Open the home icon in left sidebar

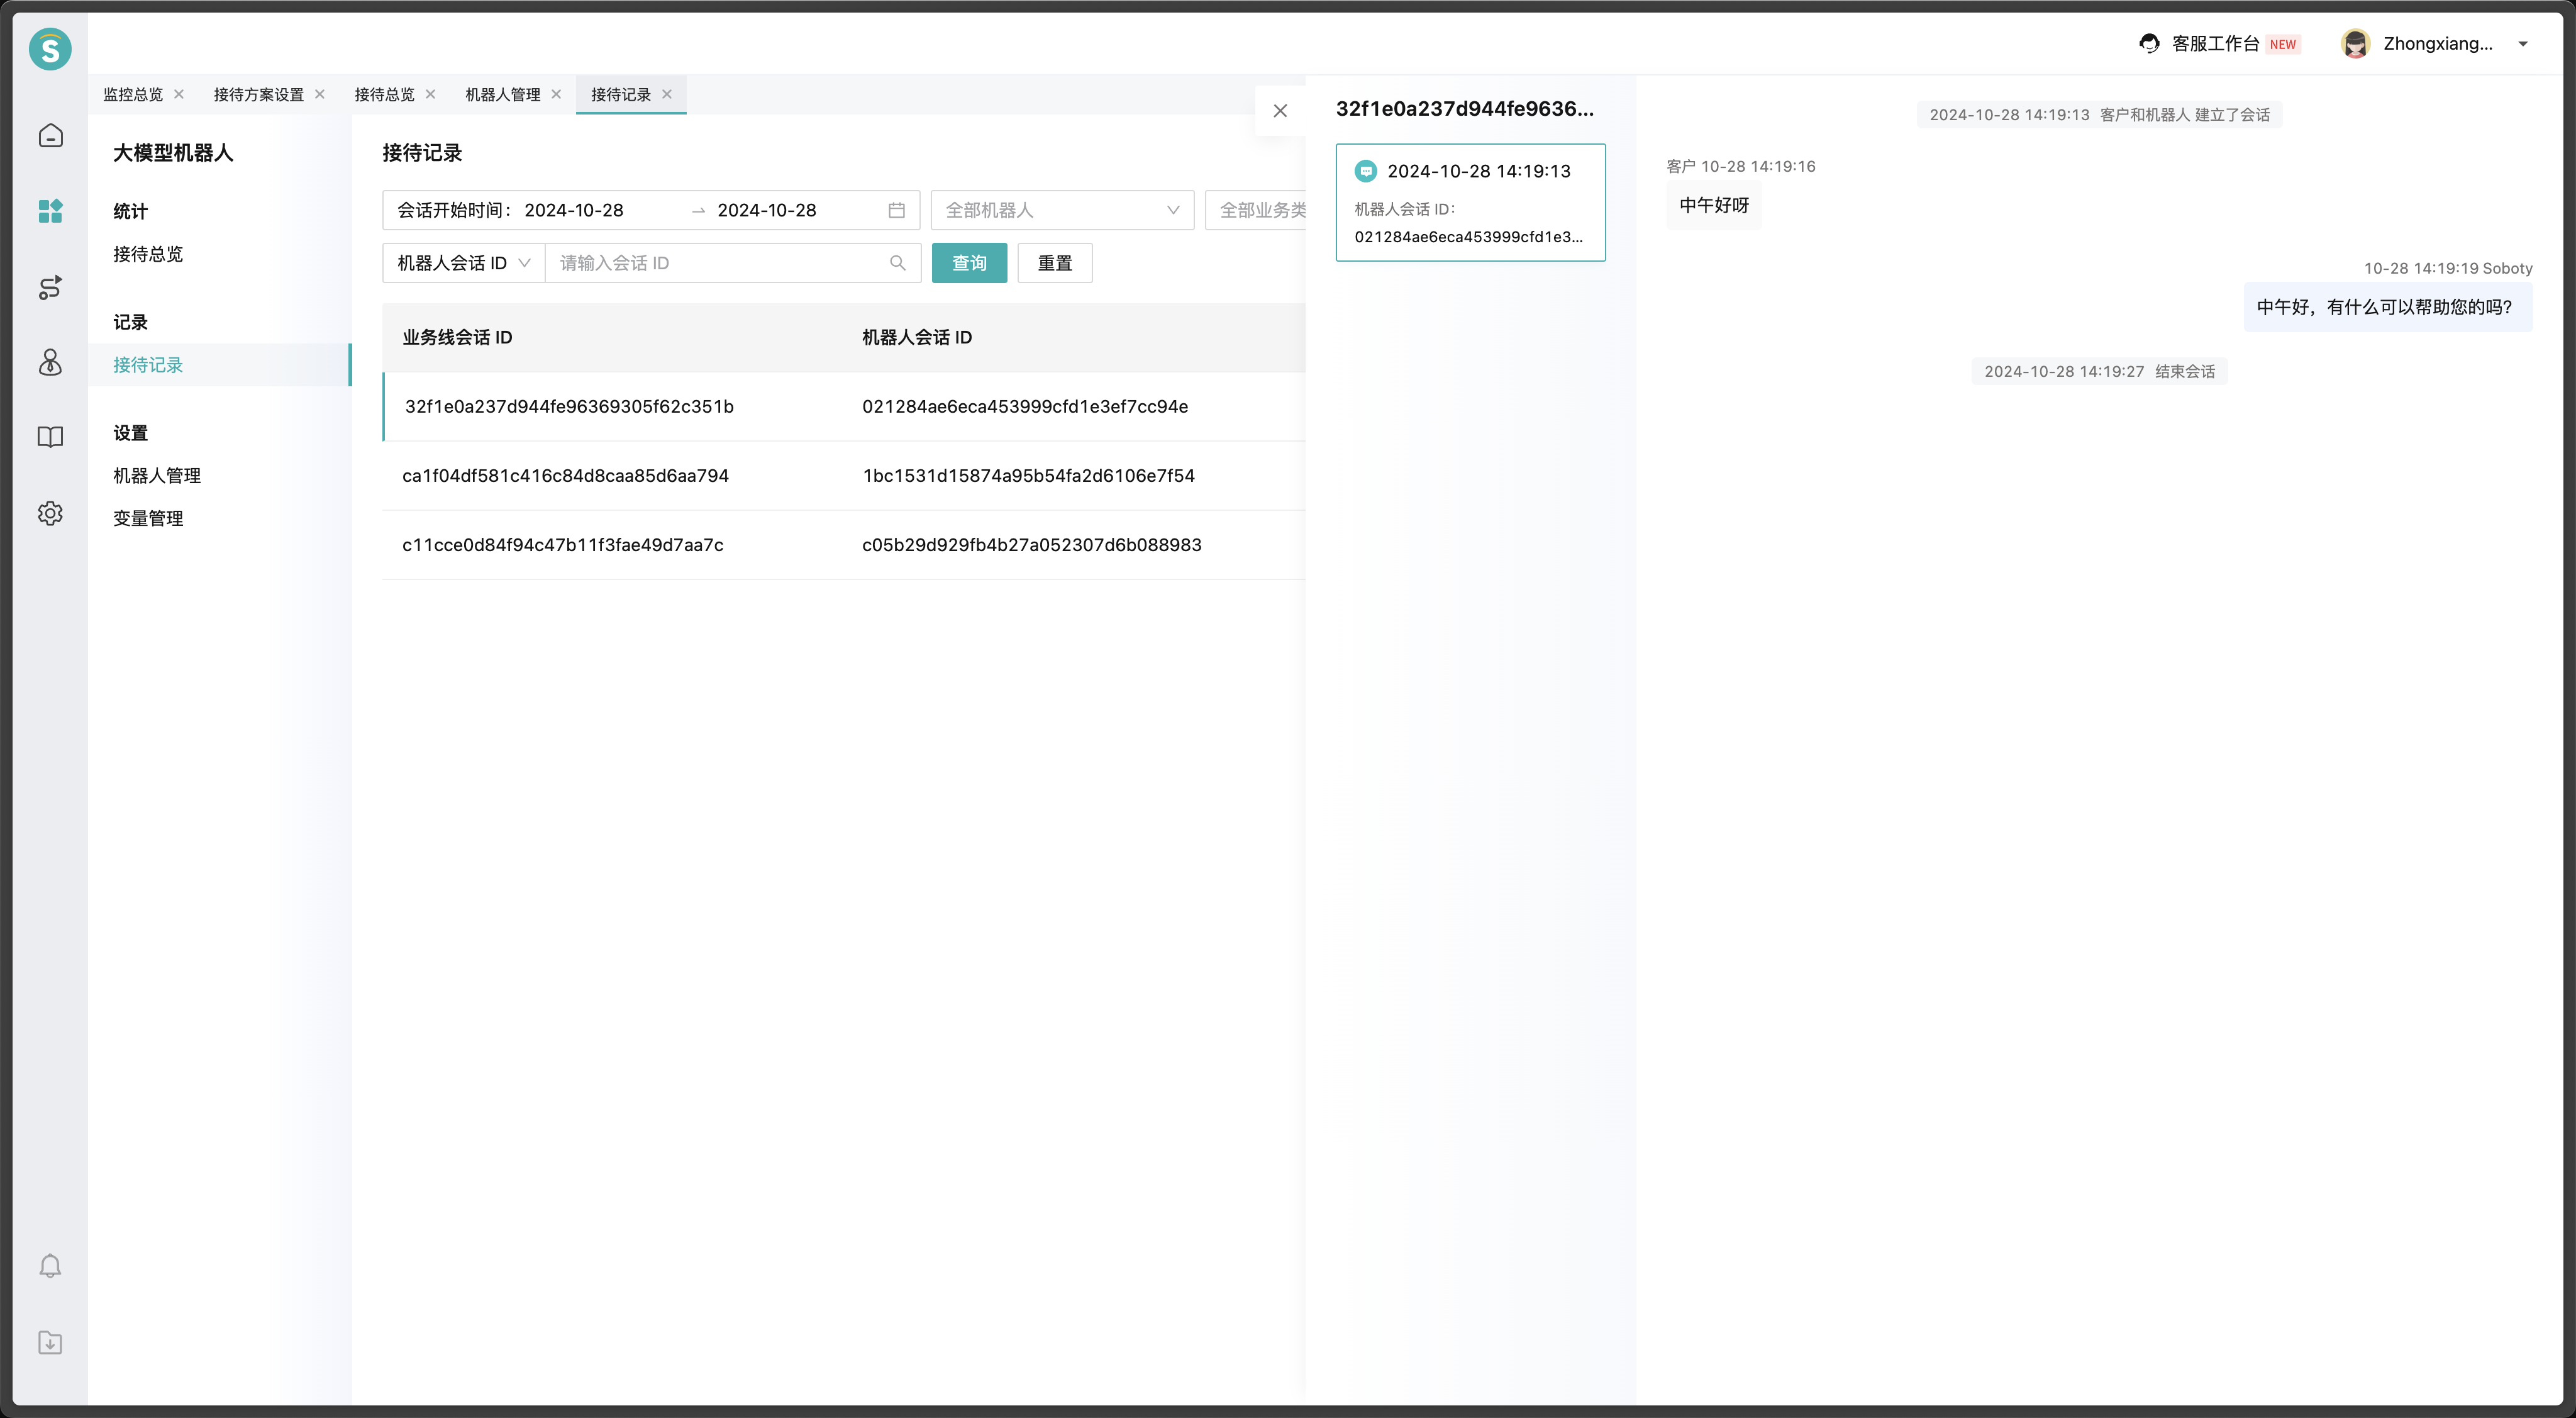point(50,136)
